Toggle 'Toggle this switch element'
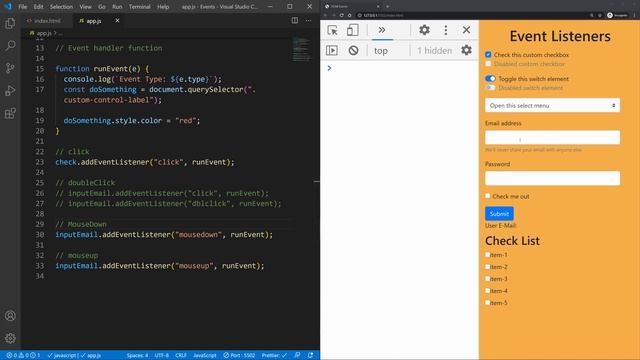 coord(490,78)
